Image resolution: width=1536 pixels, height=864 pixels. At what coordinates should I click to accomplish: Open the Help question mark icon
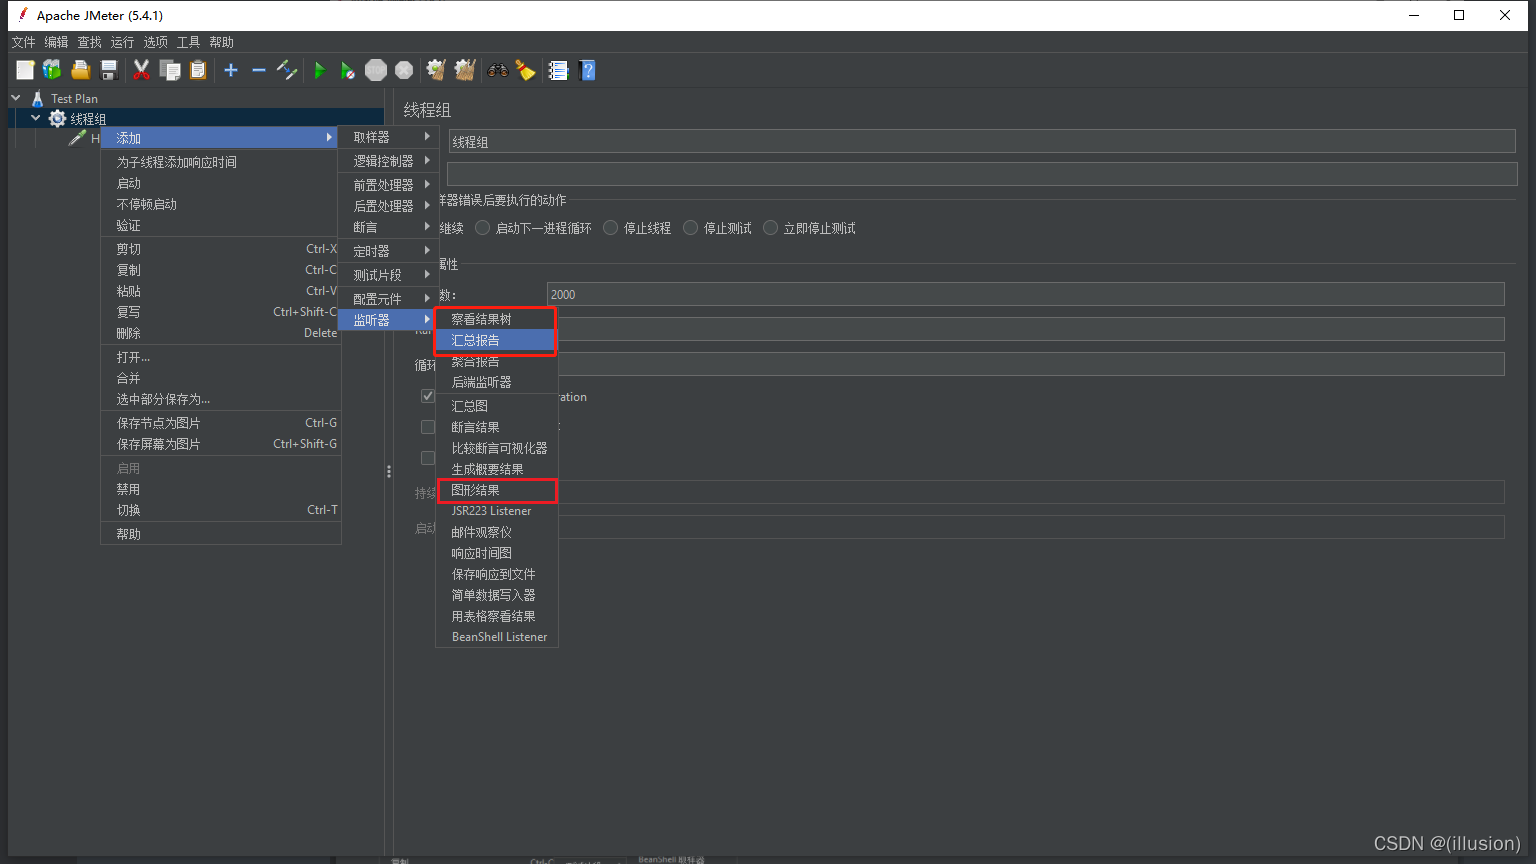tap(588, 70)
